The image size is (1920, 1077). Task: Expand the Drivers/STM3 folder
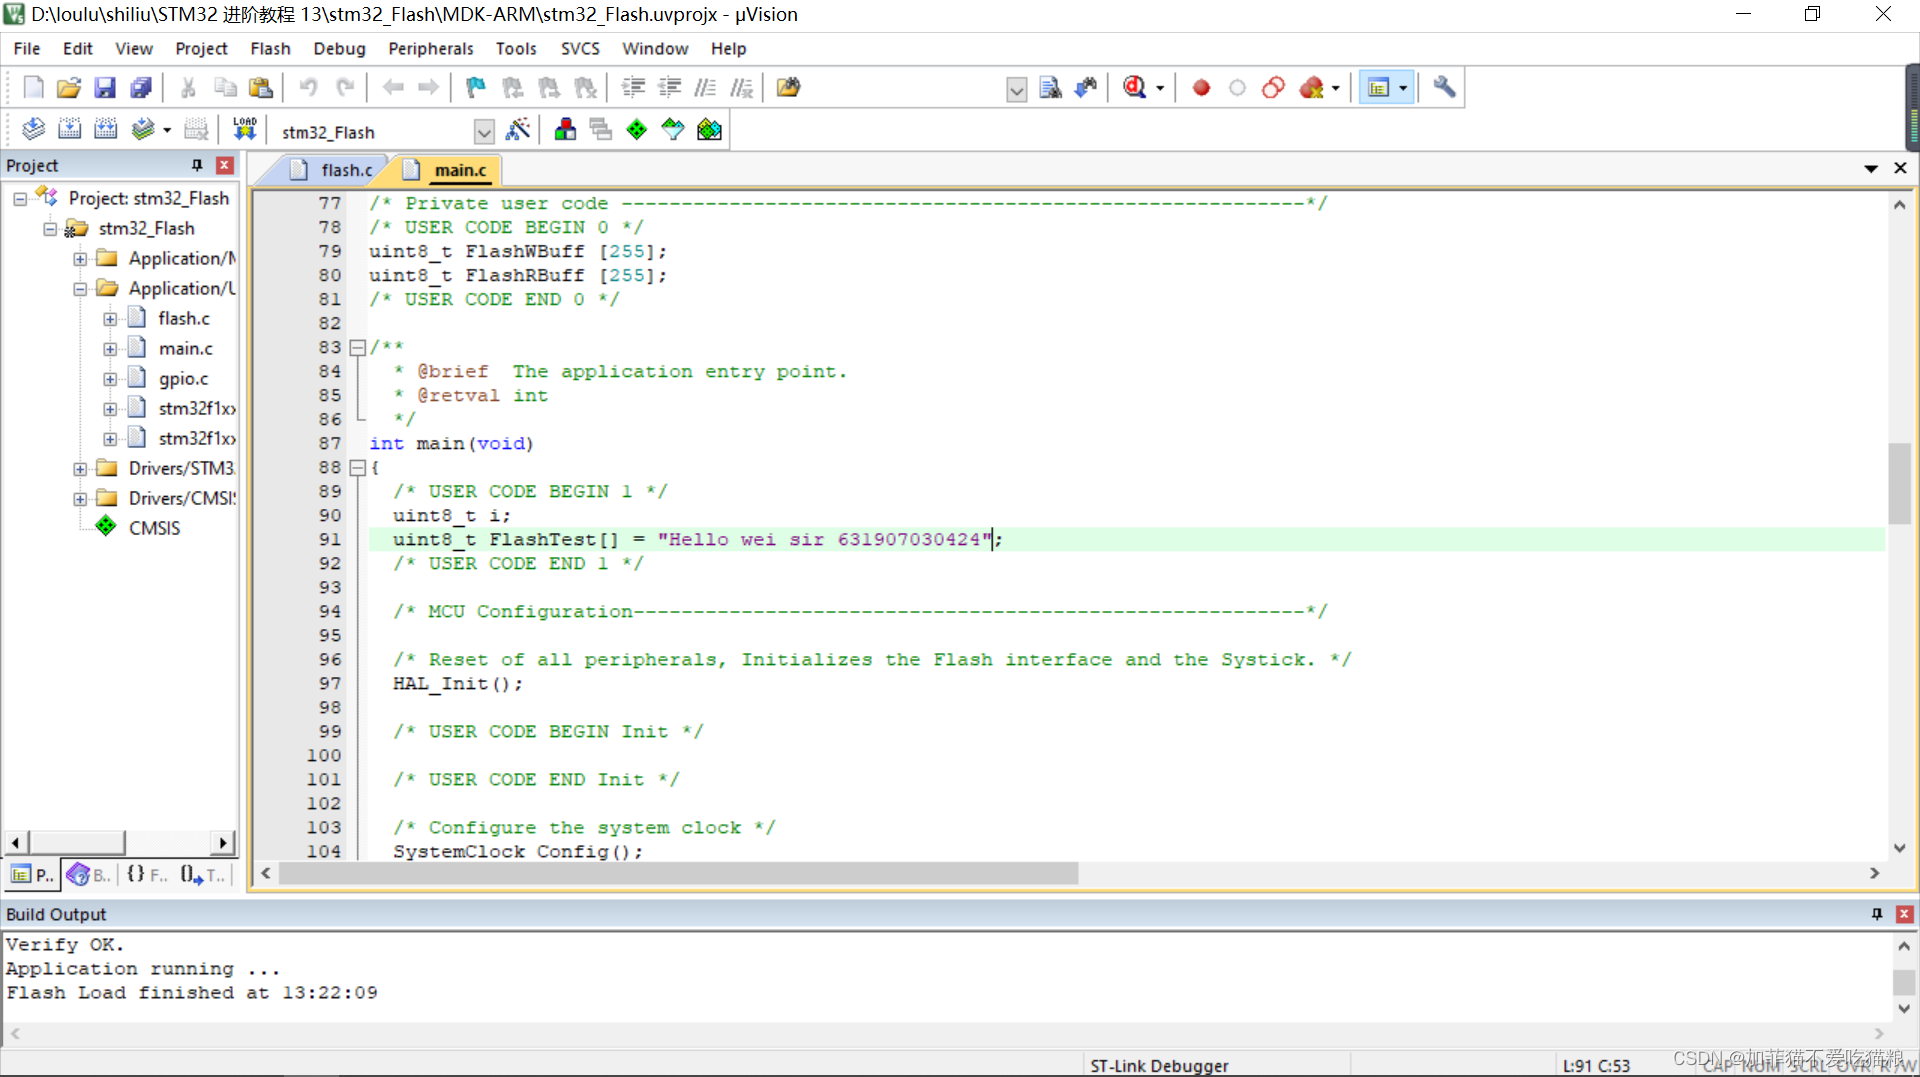(80, 469)
